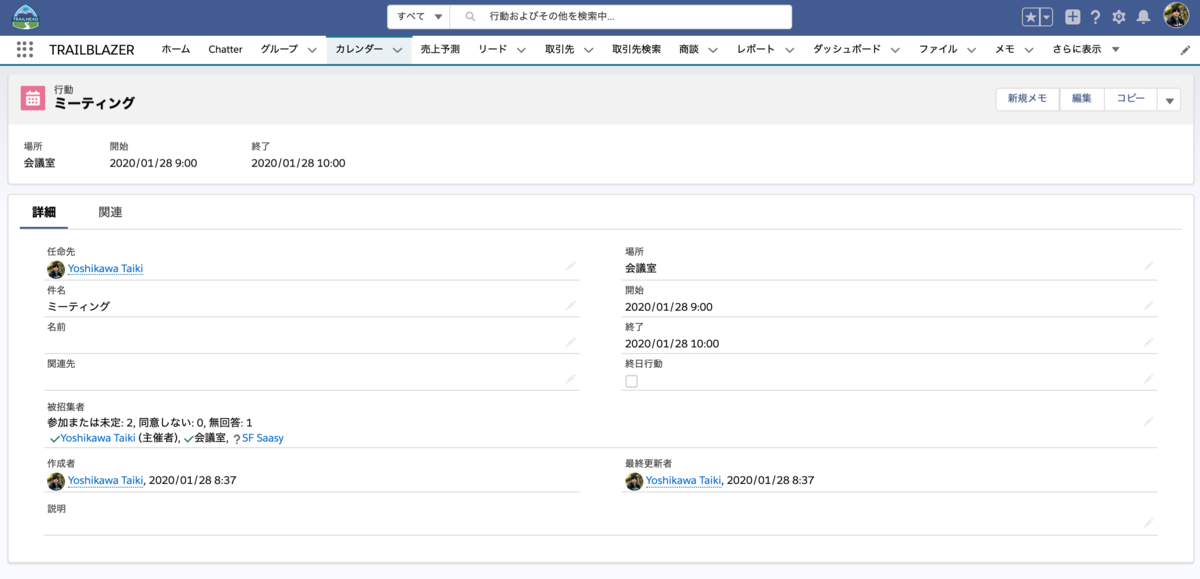Open the favorites star icon

1032,16
